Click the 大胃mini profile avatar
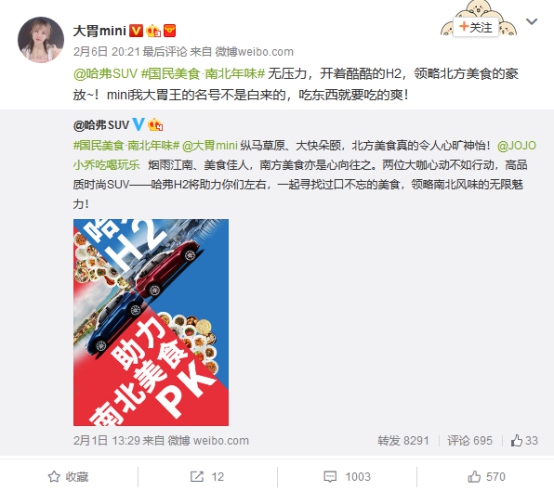 point(41,40)
